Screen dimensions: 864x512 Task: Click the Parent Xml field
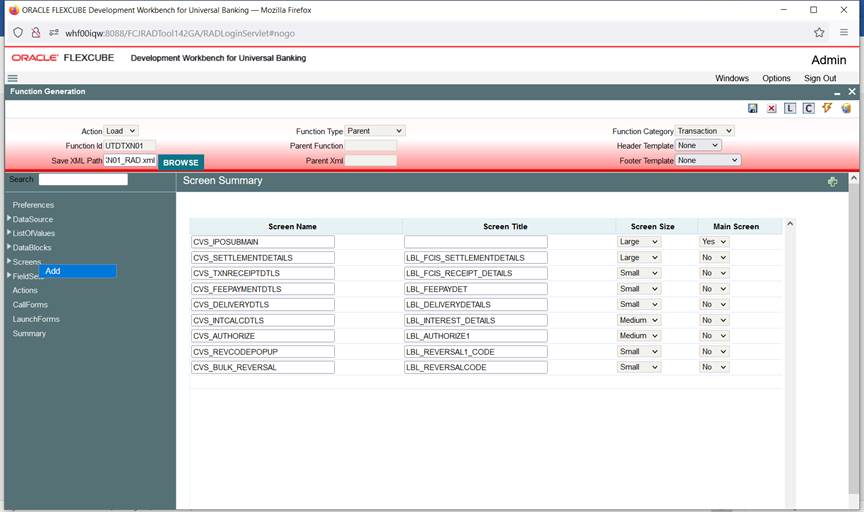coord(370,160)
